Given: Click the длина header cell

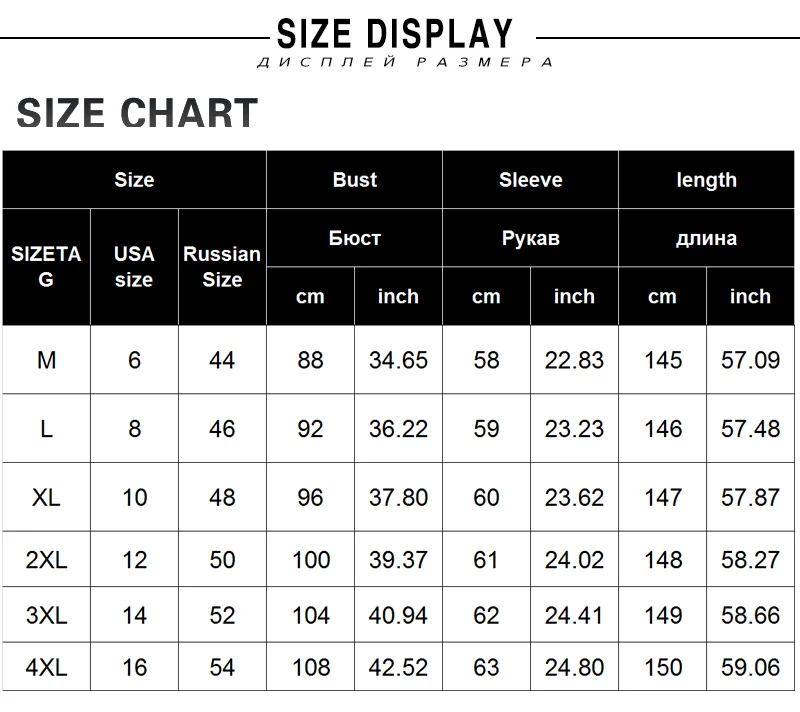Looking at the screenshot, I should (706, 238).
